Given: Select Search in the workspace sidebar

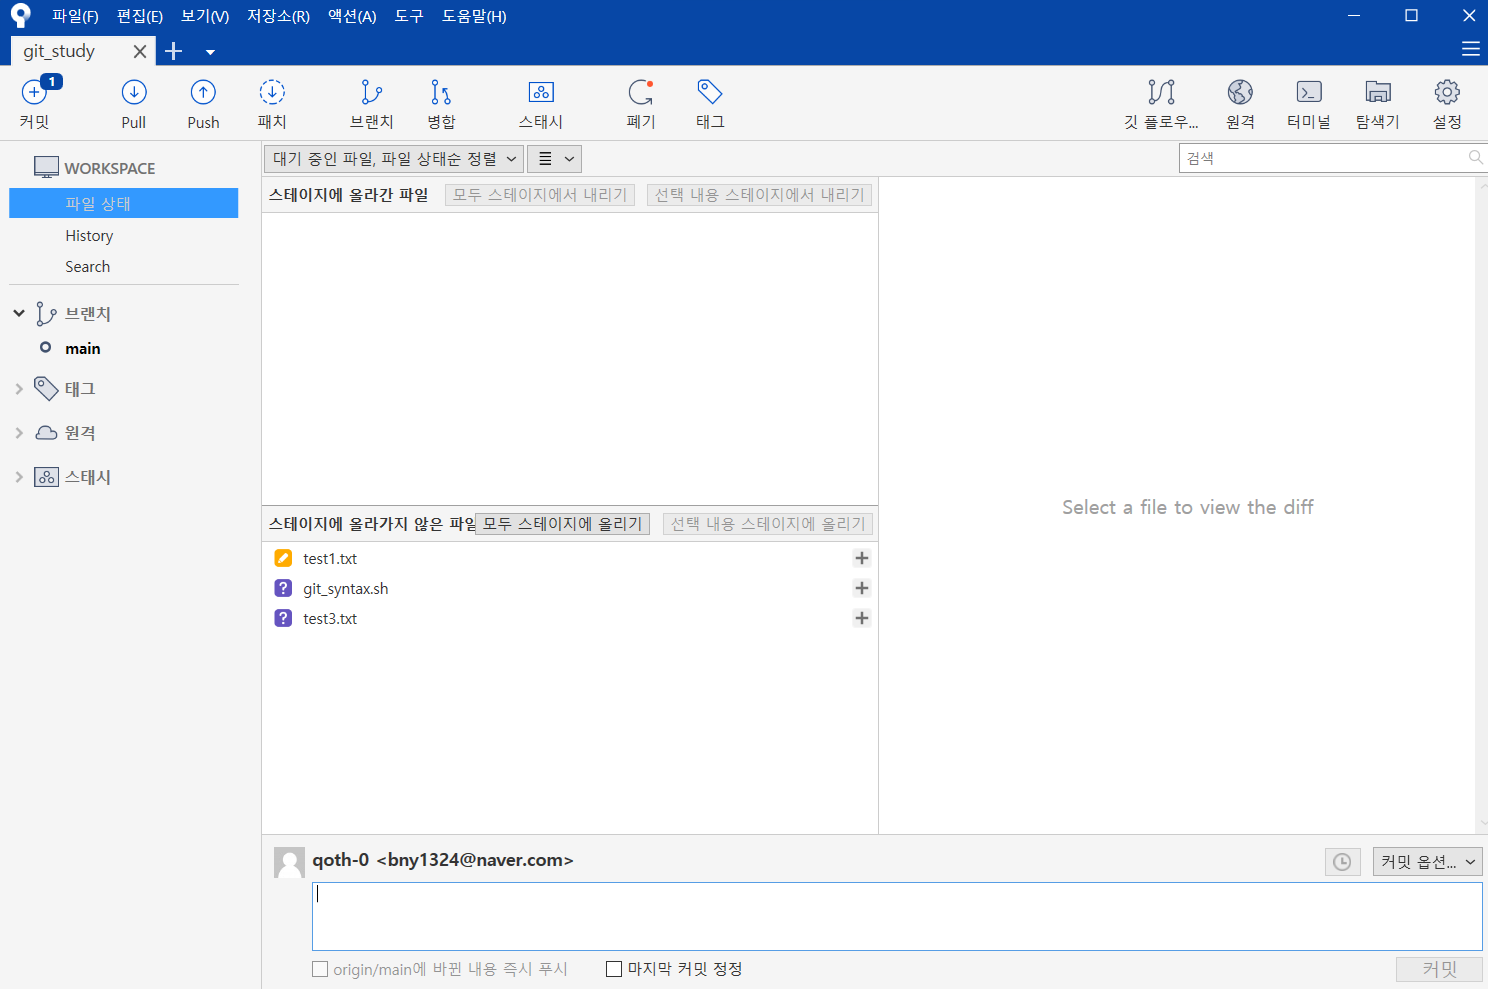Looking at the screenshot, I should [88, 267].
